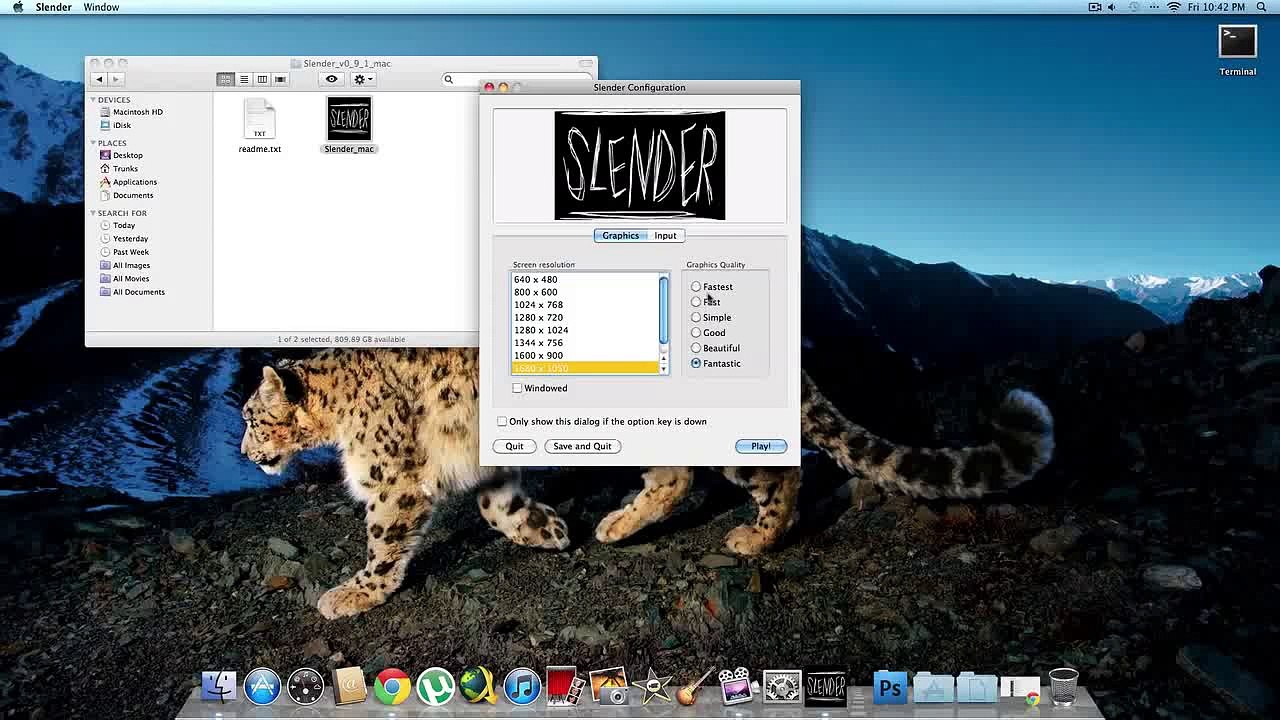
Task: Open the Apple menu
Action: point(18,7)
